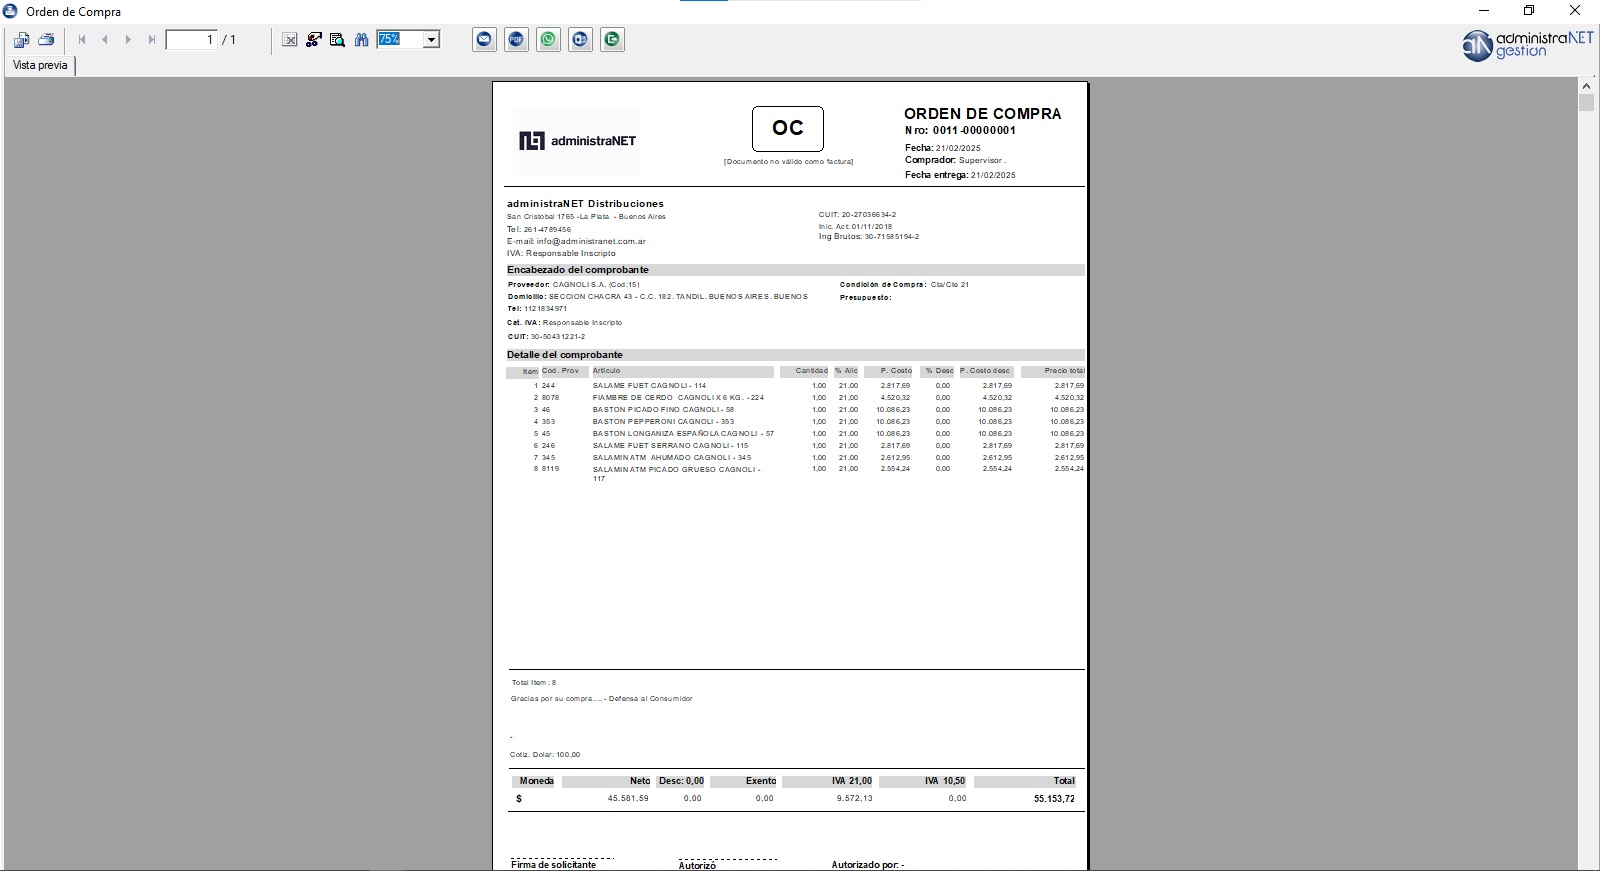Viewport: 1600px width, 871px height.
Task: Click the page number input box
Action: click(191, 40)
